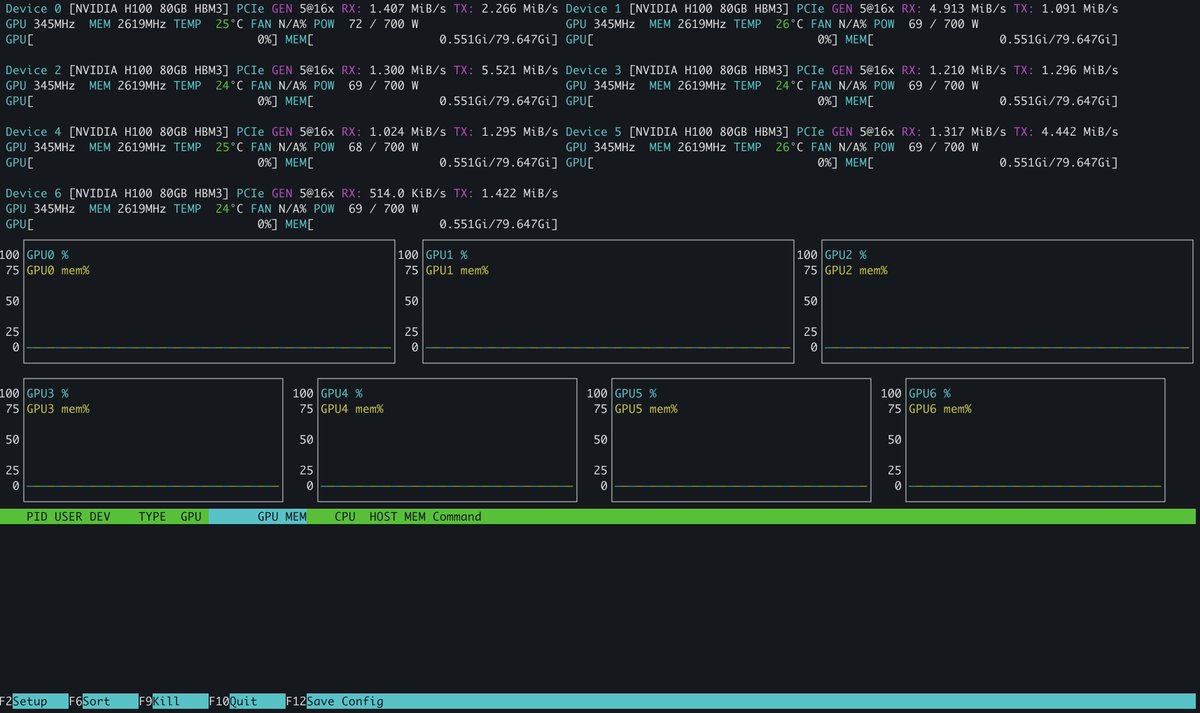Click Device 0 power '72 / 700 W'
Viewport: 1200px width, 713px height.
click(x=383, y=25)
